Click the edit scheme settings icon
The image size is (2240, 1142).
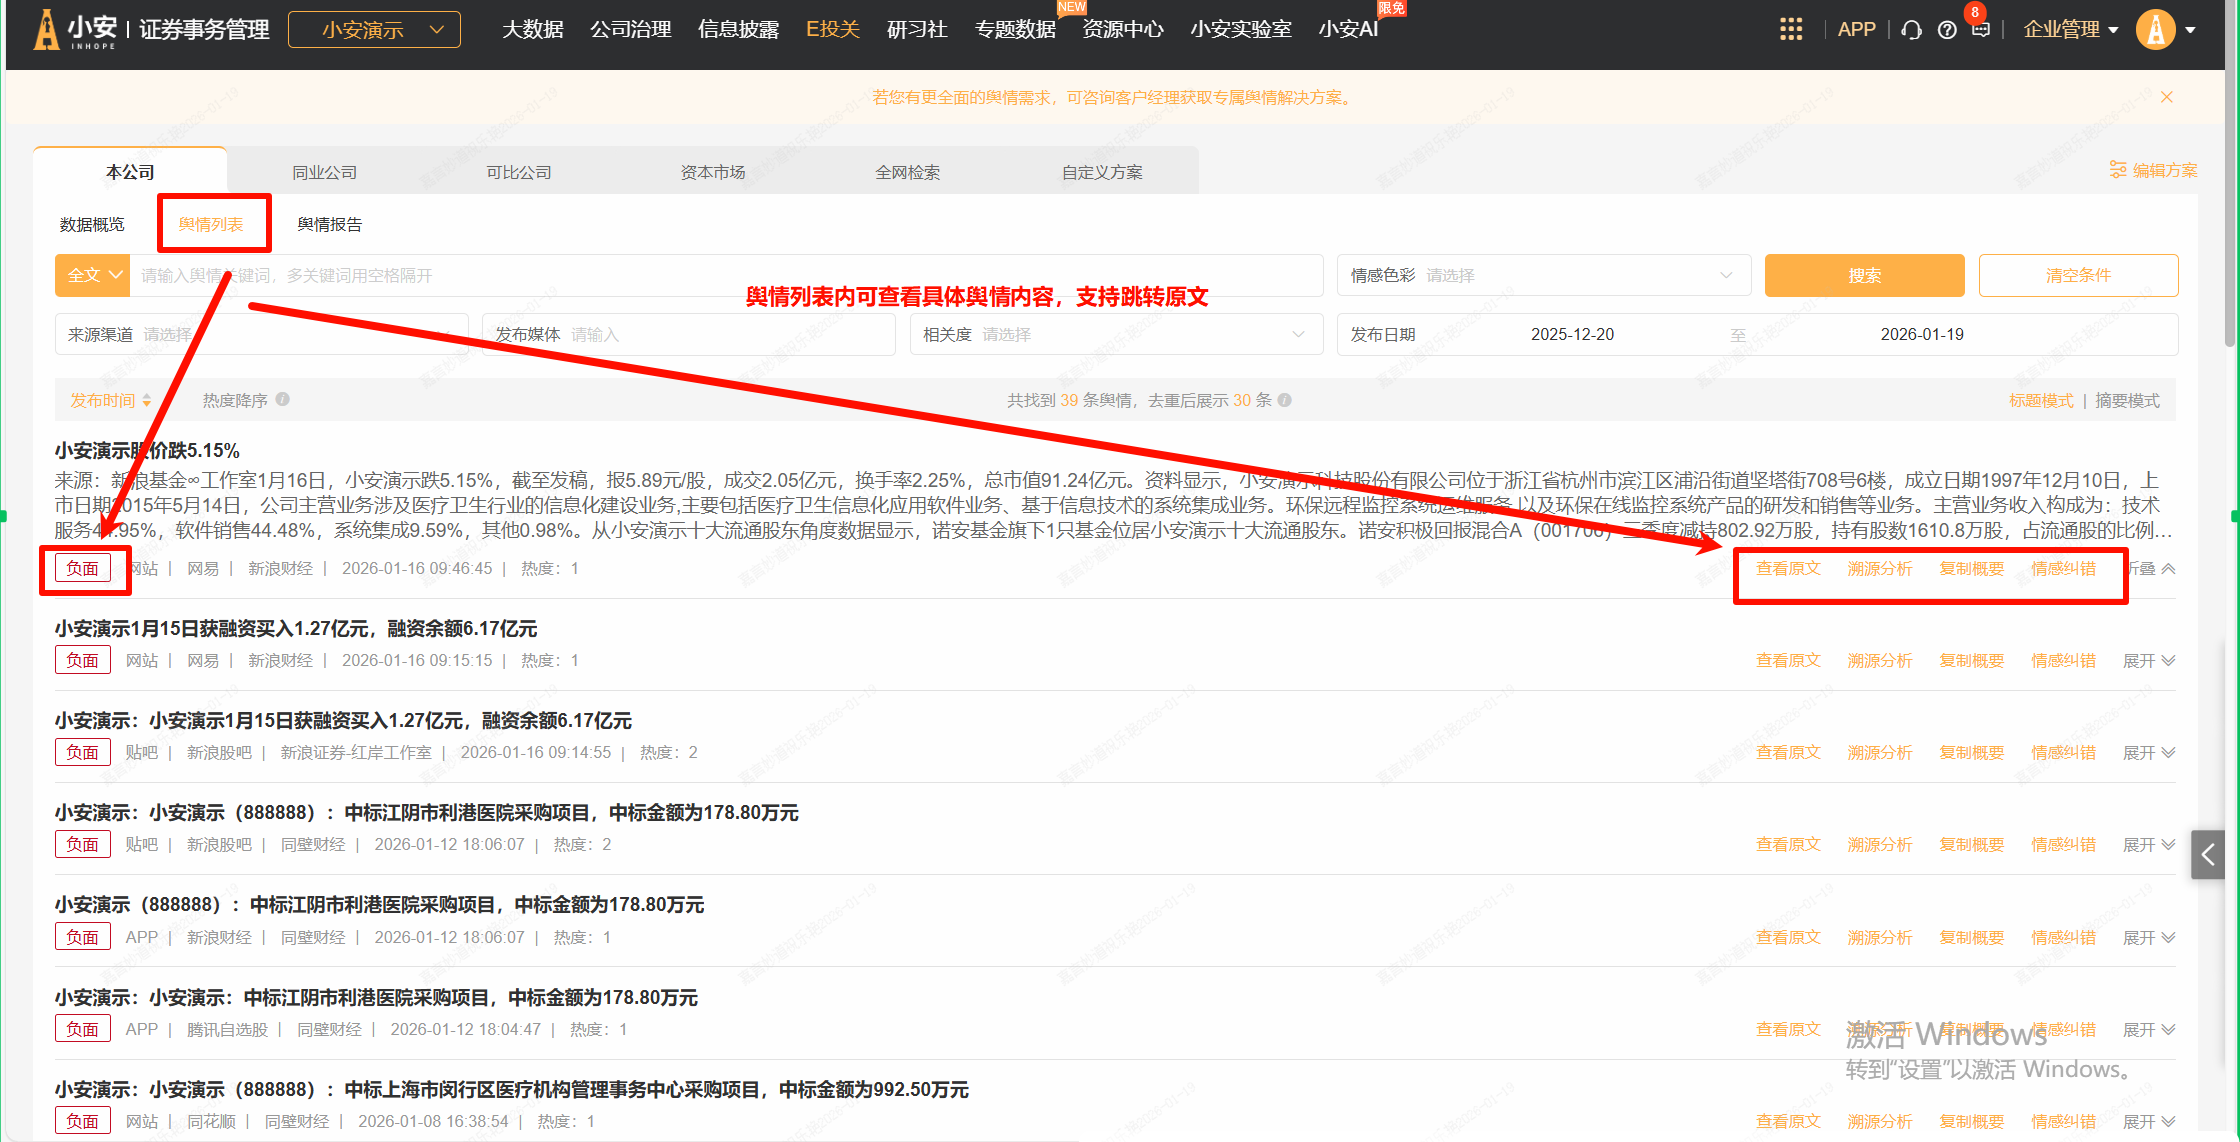(2117, 170)
